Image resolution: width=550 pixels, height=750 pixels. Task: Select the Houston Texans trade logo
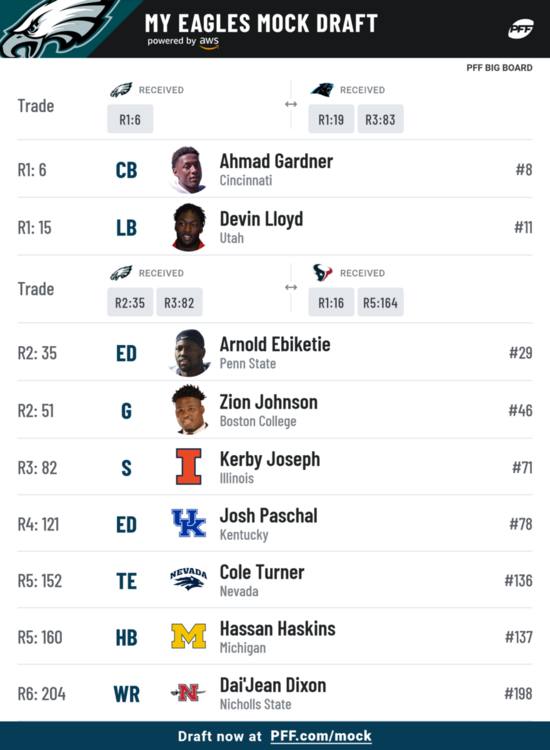322,273
